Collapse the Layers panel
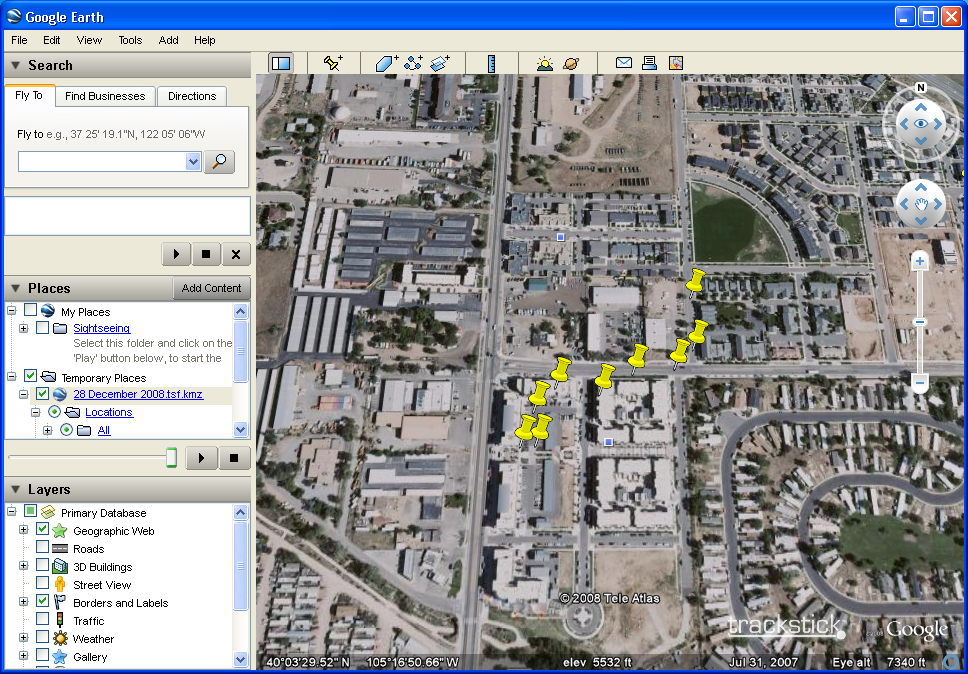 (x=15, y=489)
